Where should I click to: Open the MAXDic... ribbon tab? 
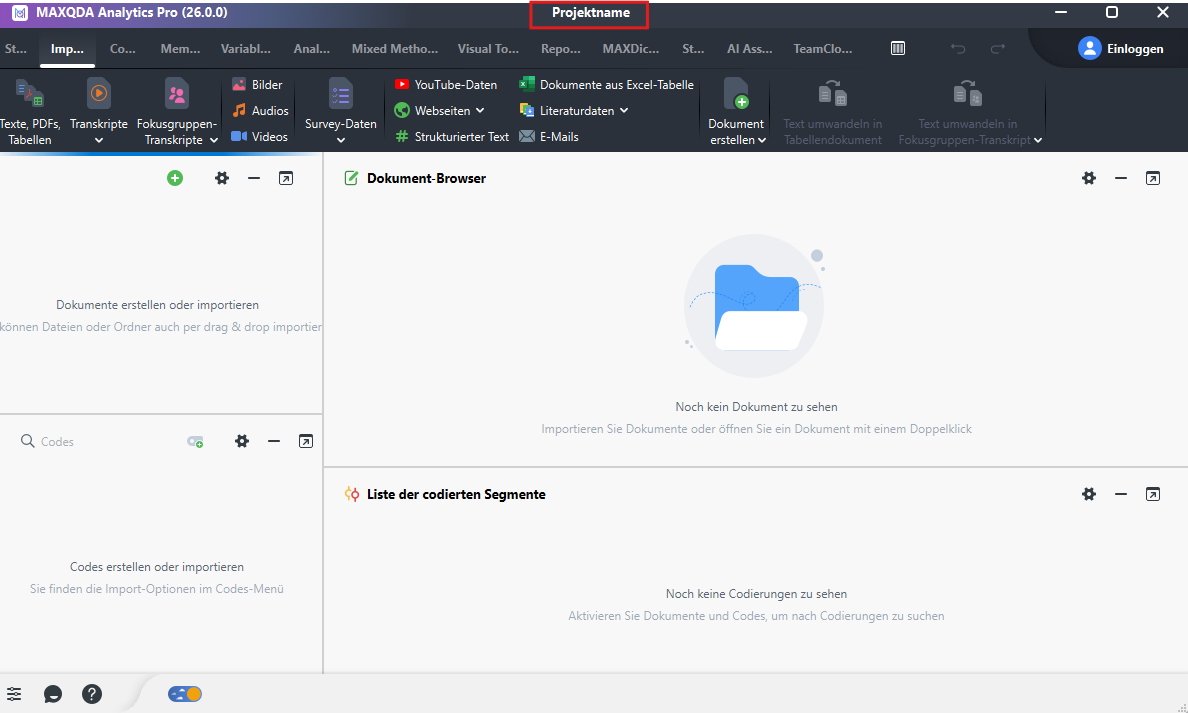(630, 48)
